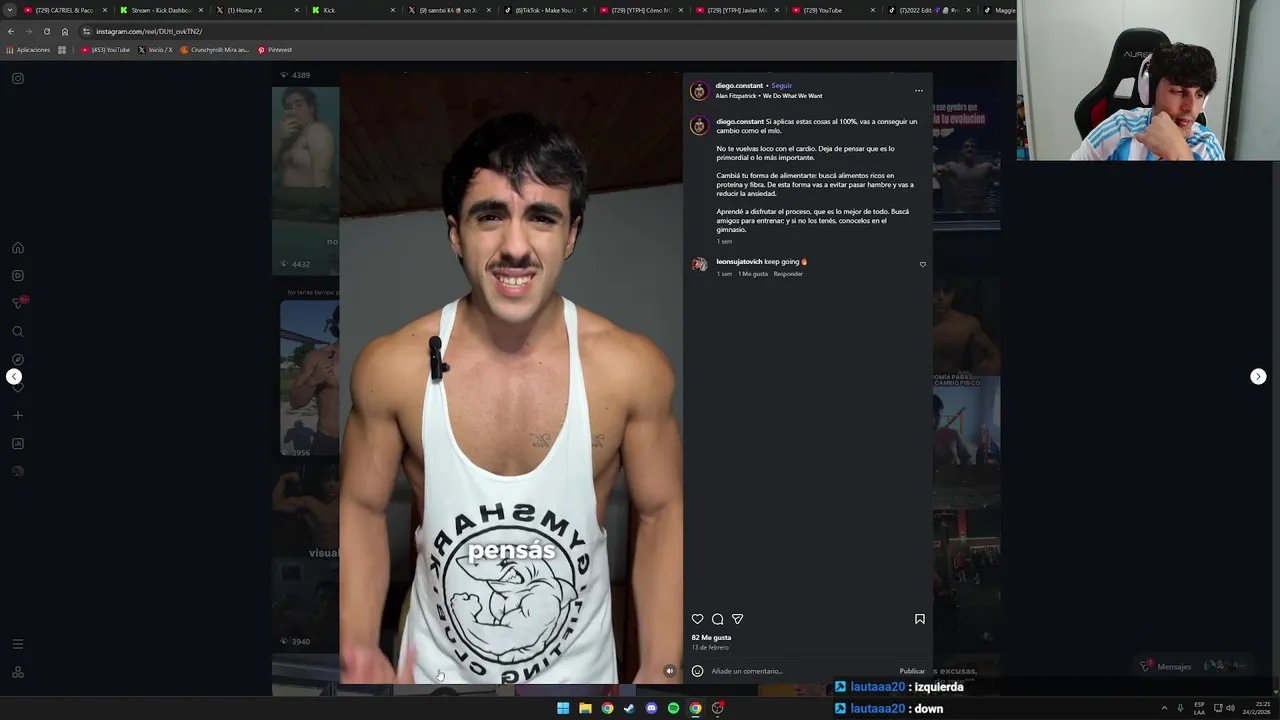Click browser back navigation arrow
The width and height of the screenshot is (1280, 720).
[11, 31]
